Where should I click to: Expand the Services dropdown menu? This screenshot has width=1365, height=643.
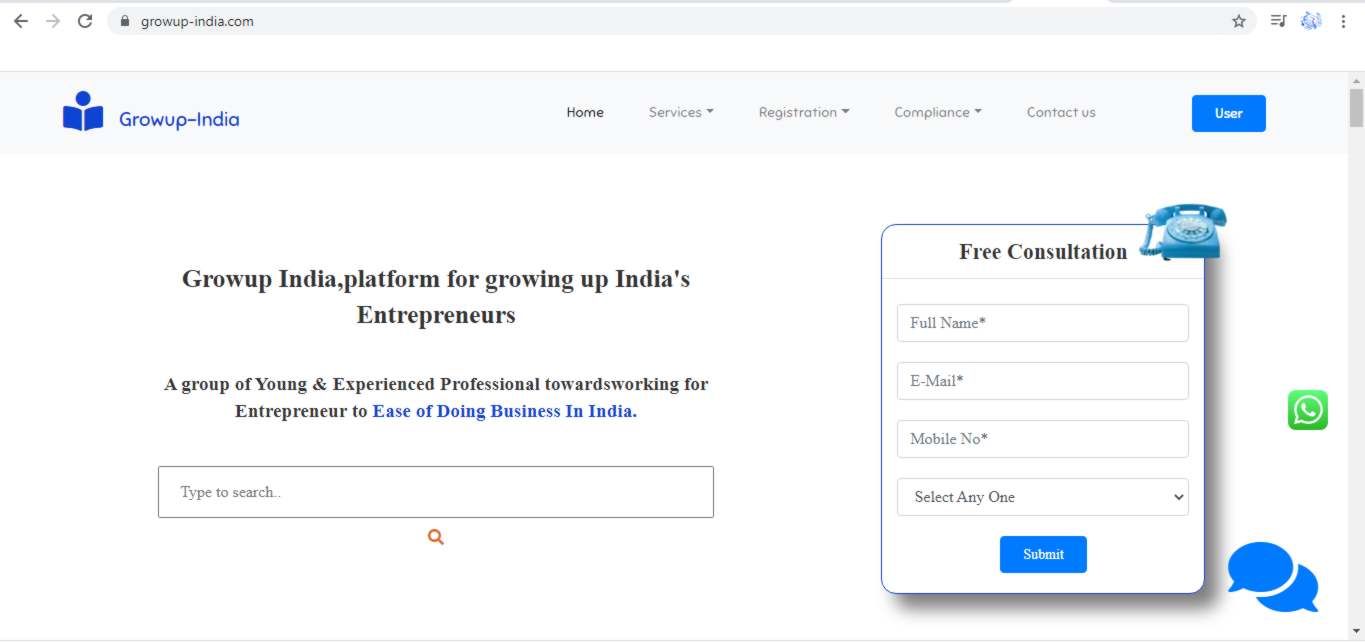pyautogui.click(x=681, y=113)
